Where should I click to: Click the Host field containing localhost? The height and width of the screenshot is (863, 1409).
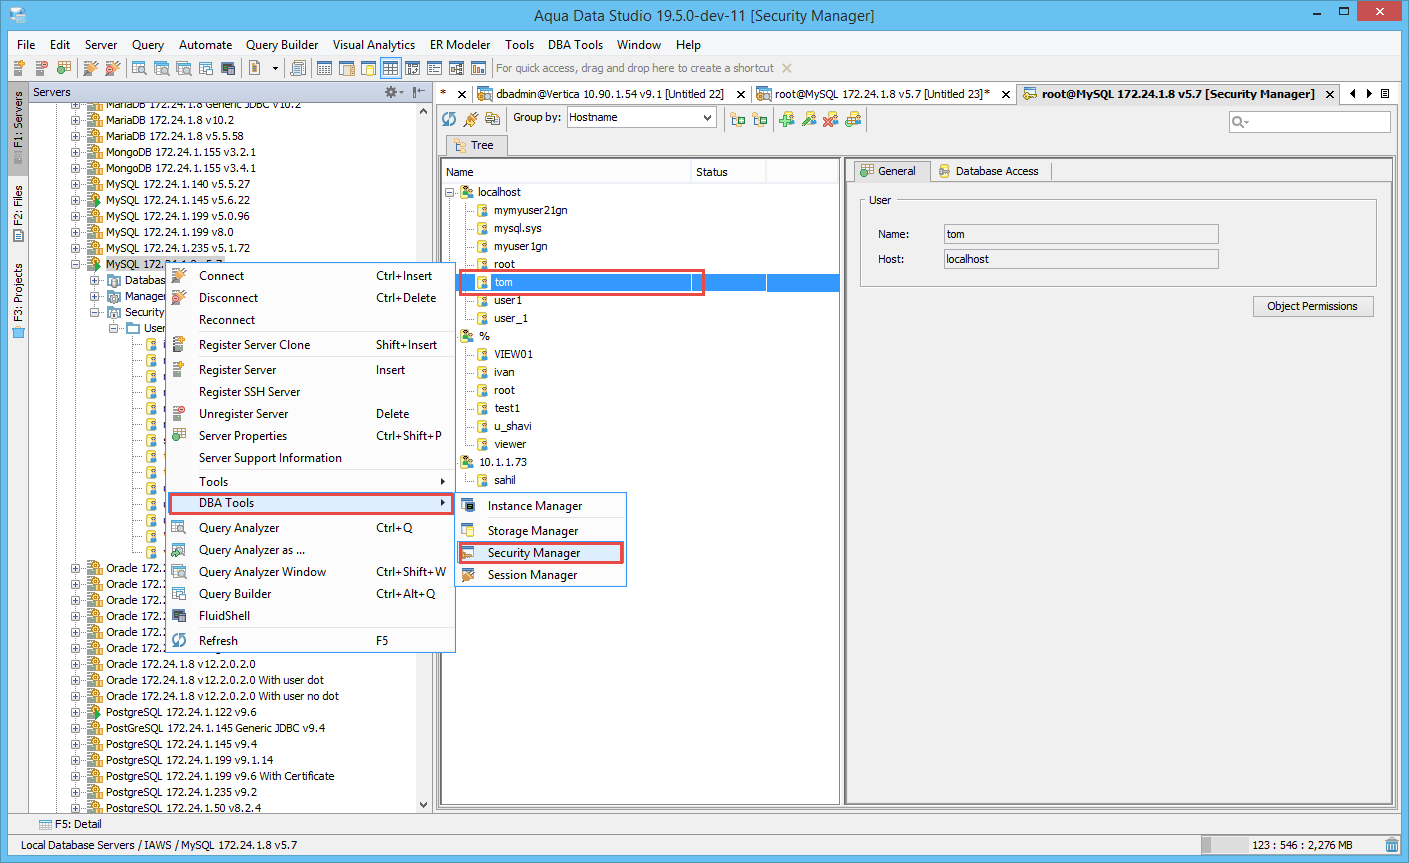1081,259
